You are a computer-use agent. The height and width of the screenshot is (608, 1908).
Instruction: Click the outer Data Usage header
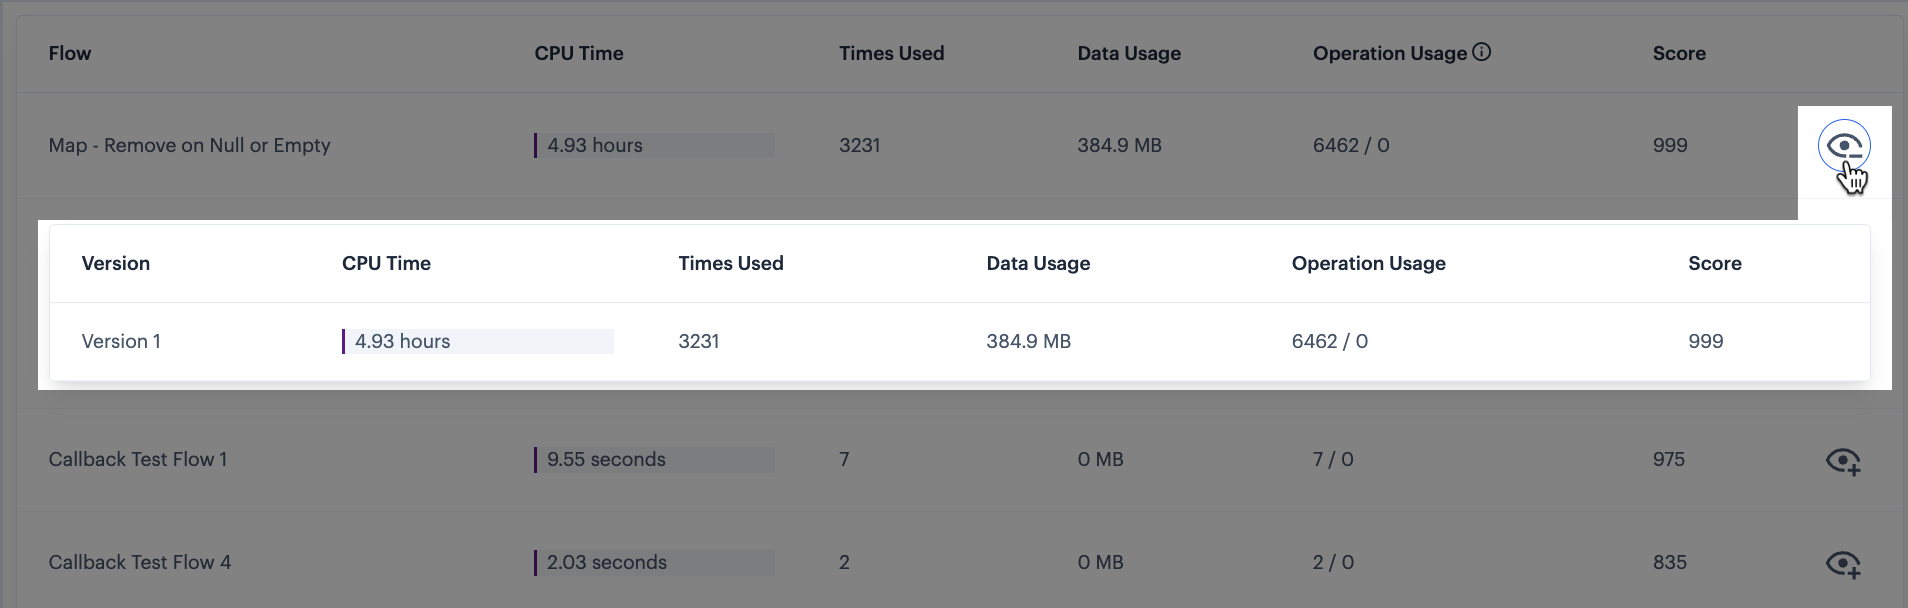click(1129, 54)
